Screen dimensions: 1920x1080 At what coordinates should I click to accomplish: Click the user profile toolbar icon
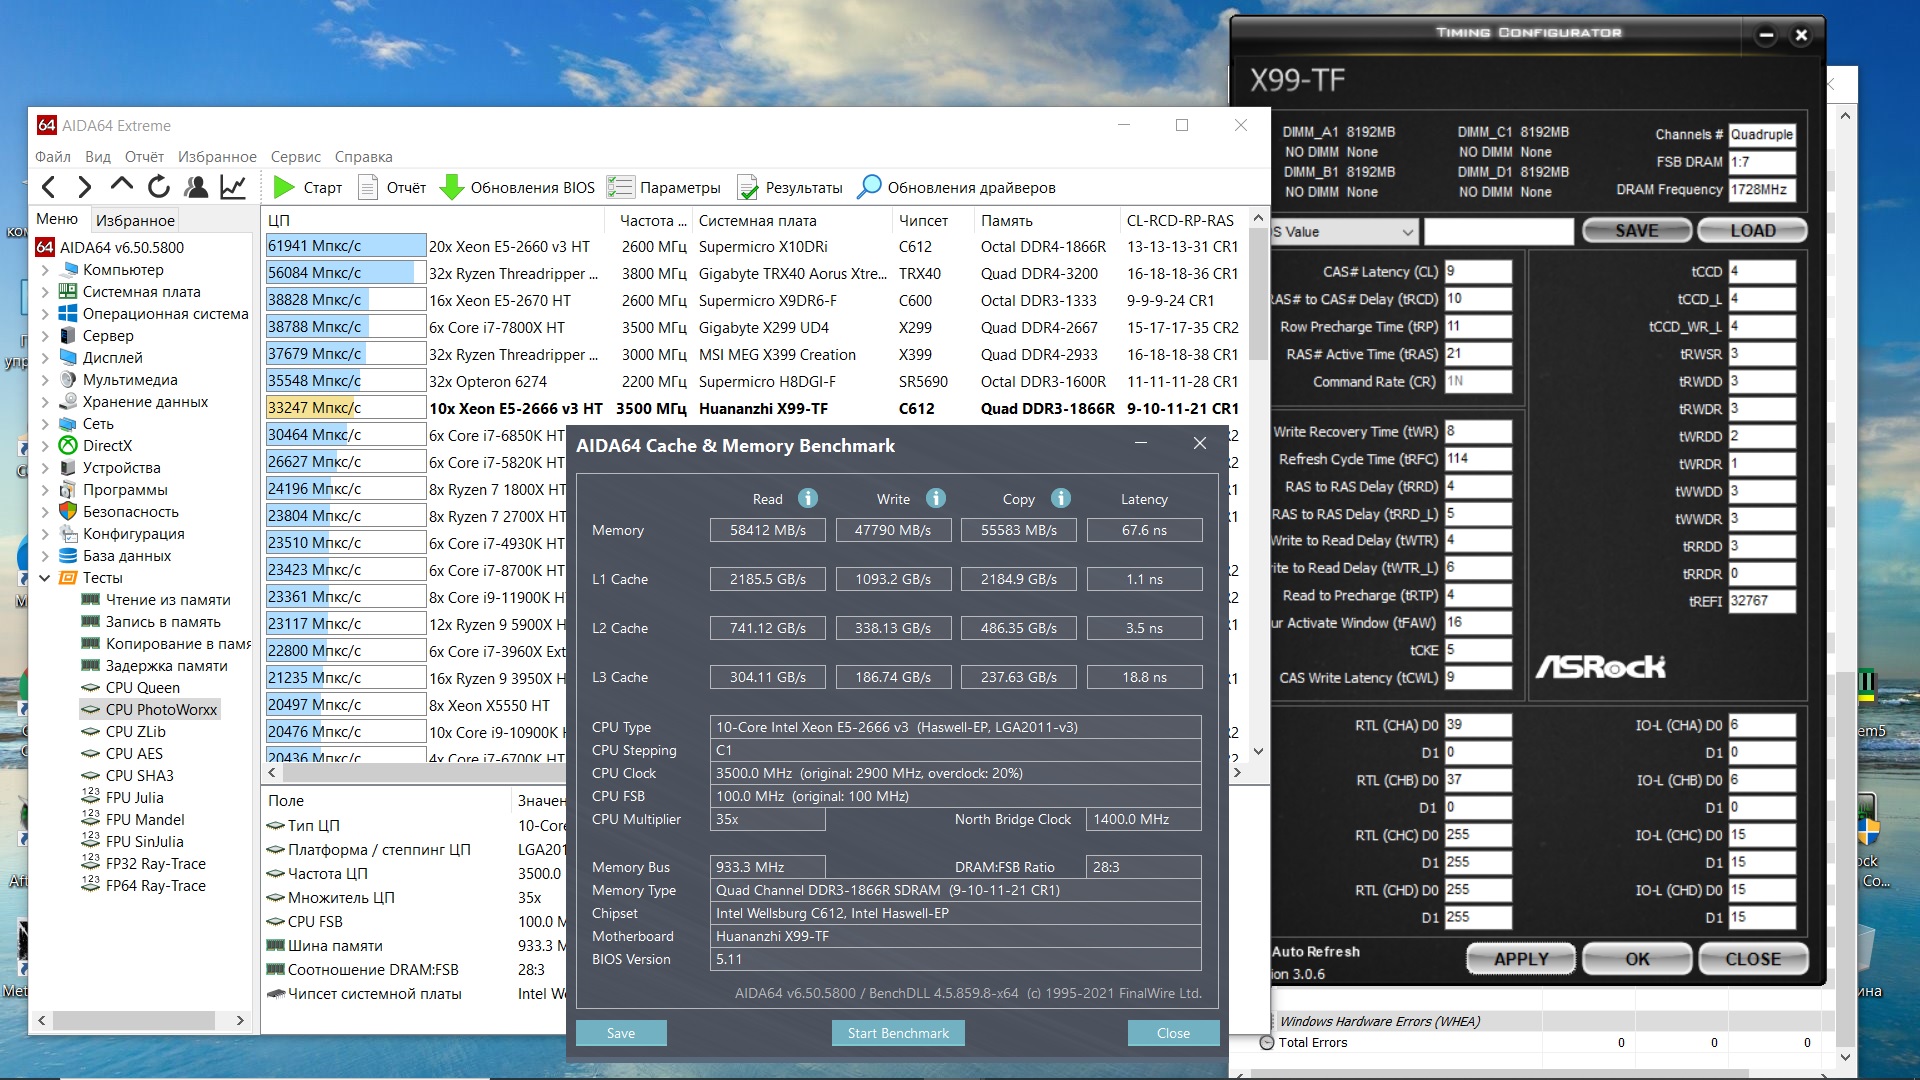pos(196,187)
